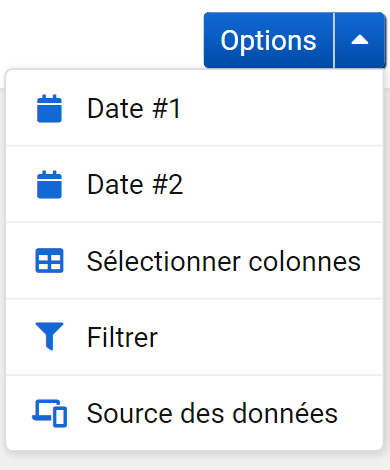Screen dimensions: 390x470
Task: Open column selection from the dropdown list
Action: click(x=194, y=261)
